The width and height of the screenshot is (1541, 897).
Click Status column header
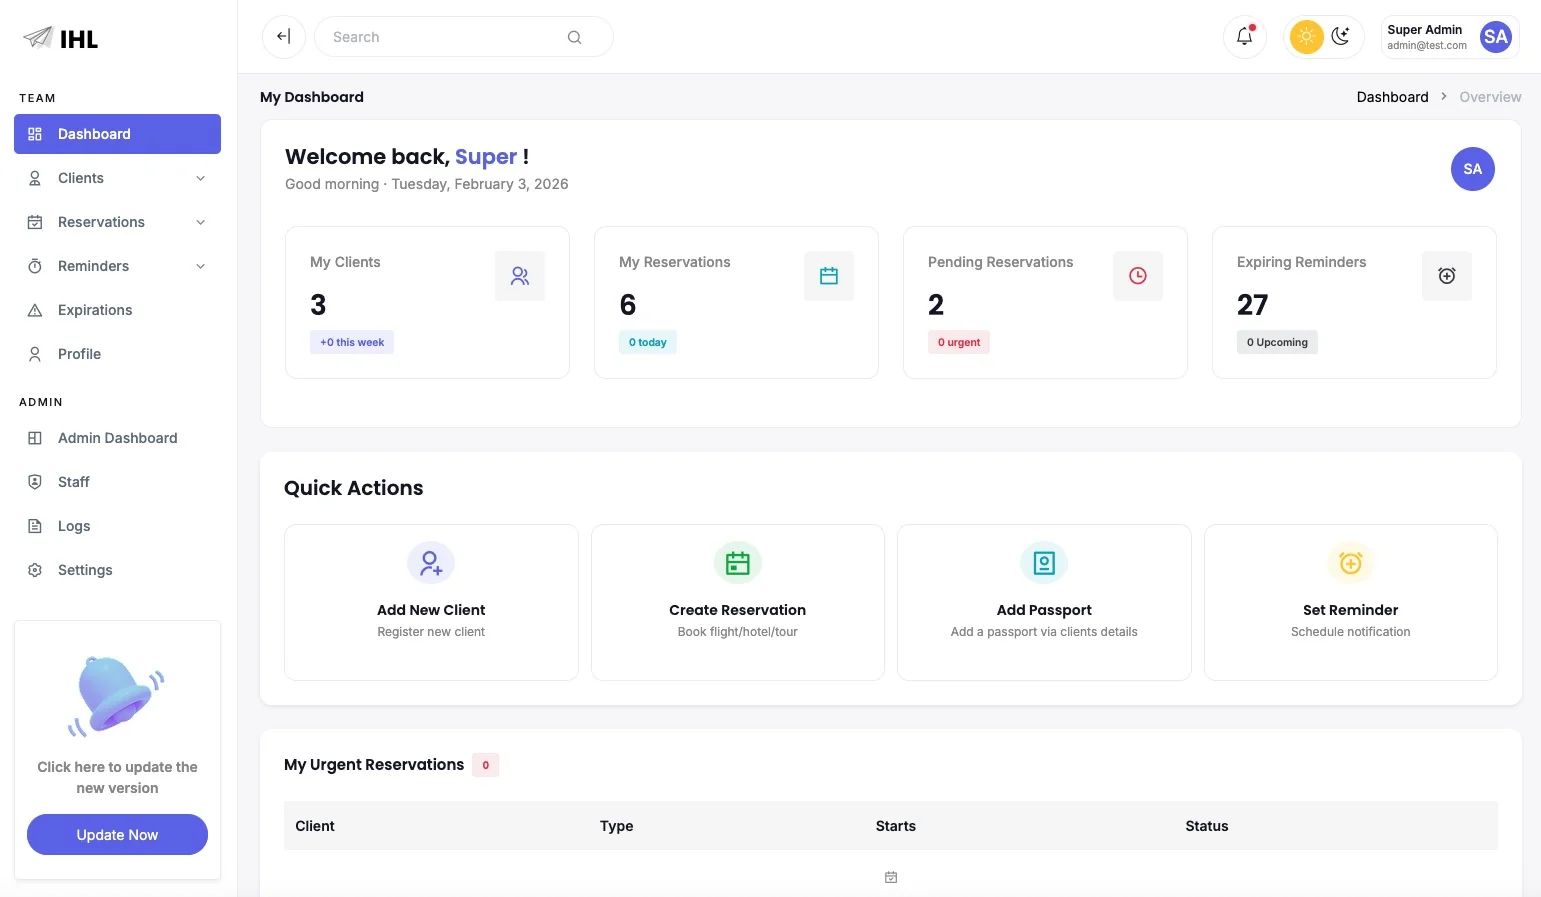coord(1207,826)
